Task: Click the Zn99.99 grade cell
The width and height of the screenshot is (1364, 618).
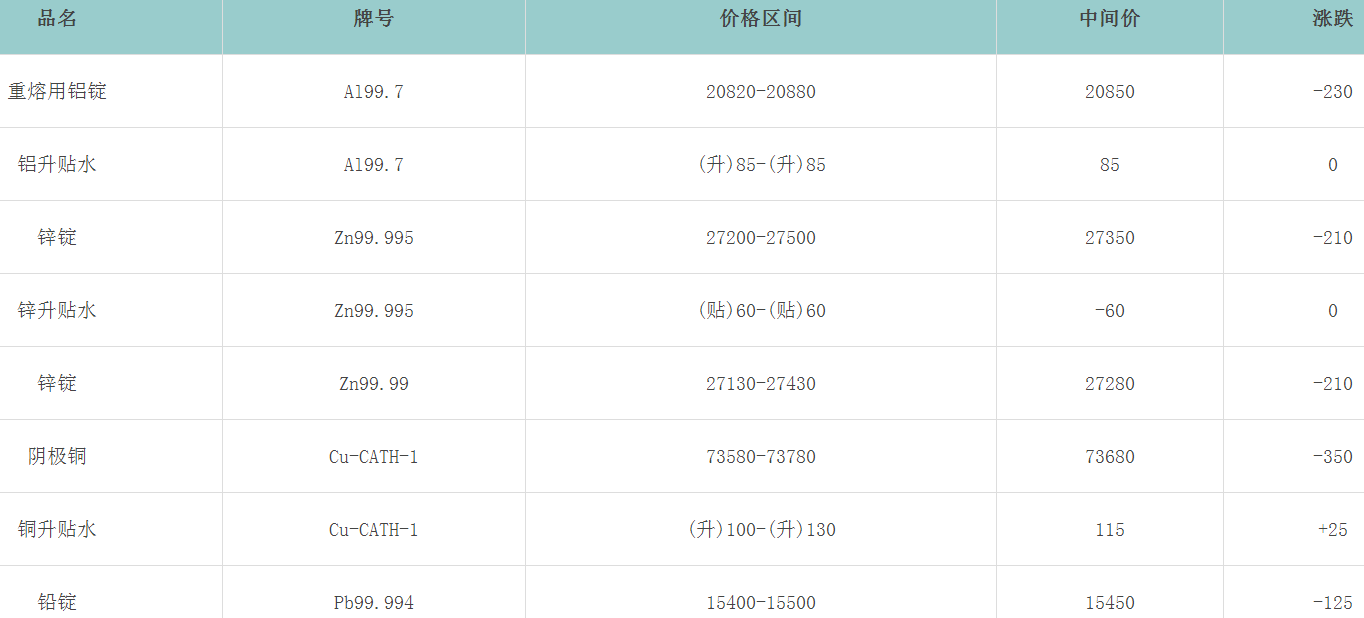Action: click(373, 384)
